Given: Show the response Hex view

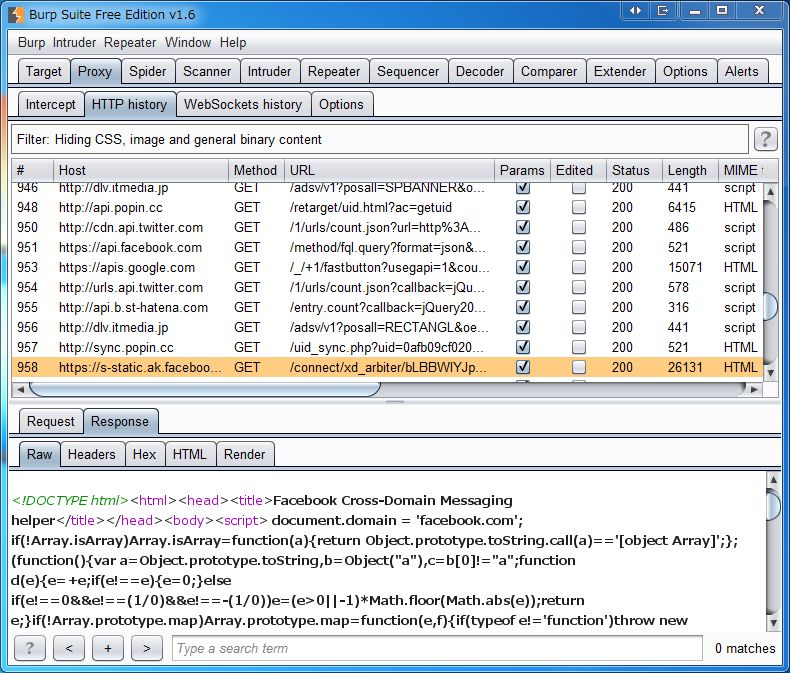Looking at the screenshot, I should pyautogui.click(x=144, y=454).
